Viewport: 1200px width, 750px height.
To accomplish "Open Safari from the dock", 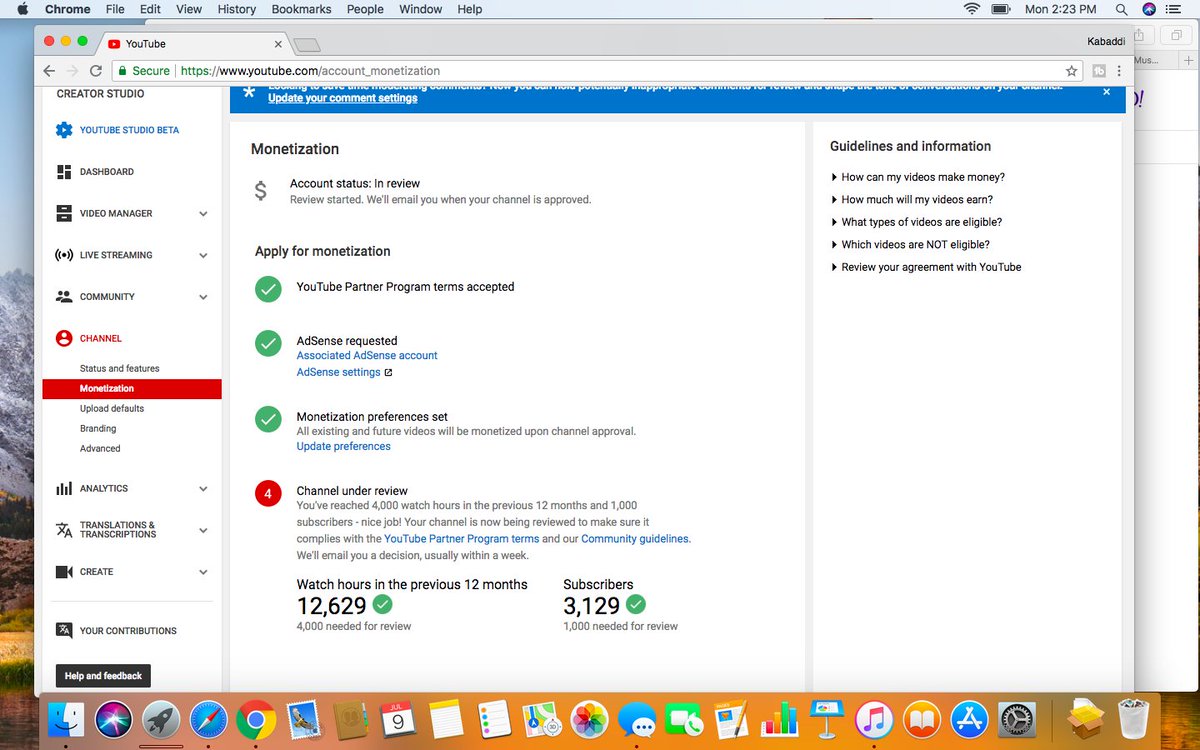I will pyautogui.click(x=209, y=720).
